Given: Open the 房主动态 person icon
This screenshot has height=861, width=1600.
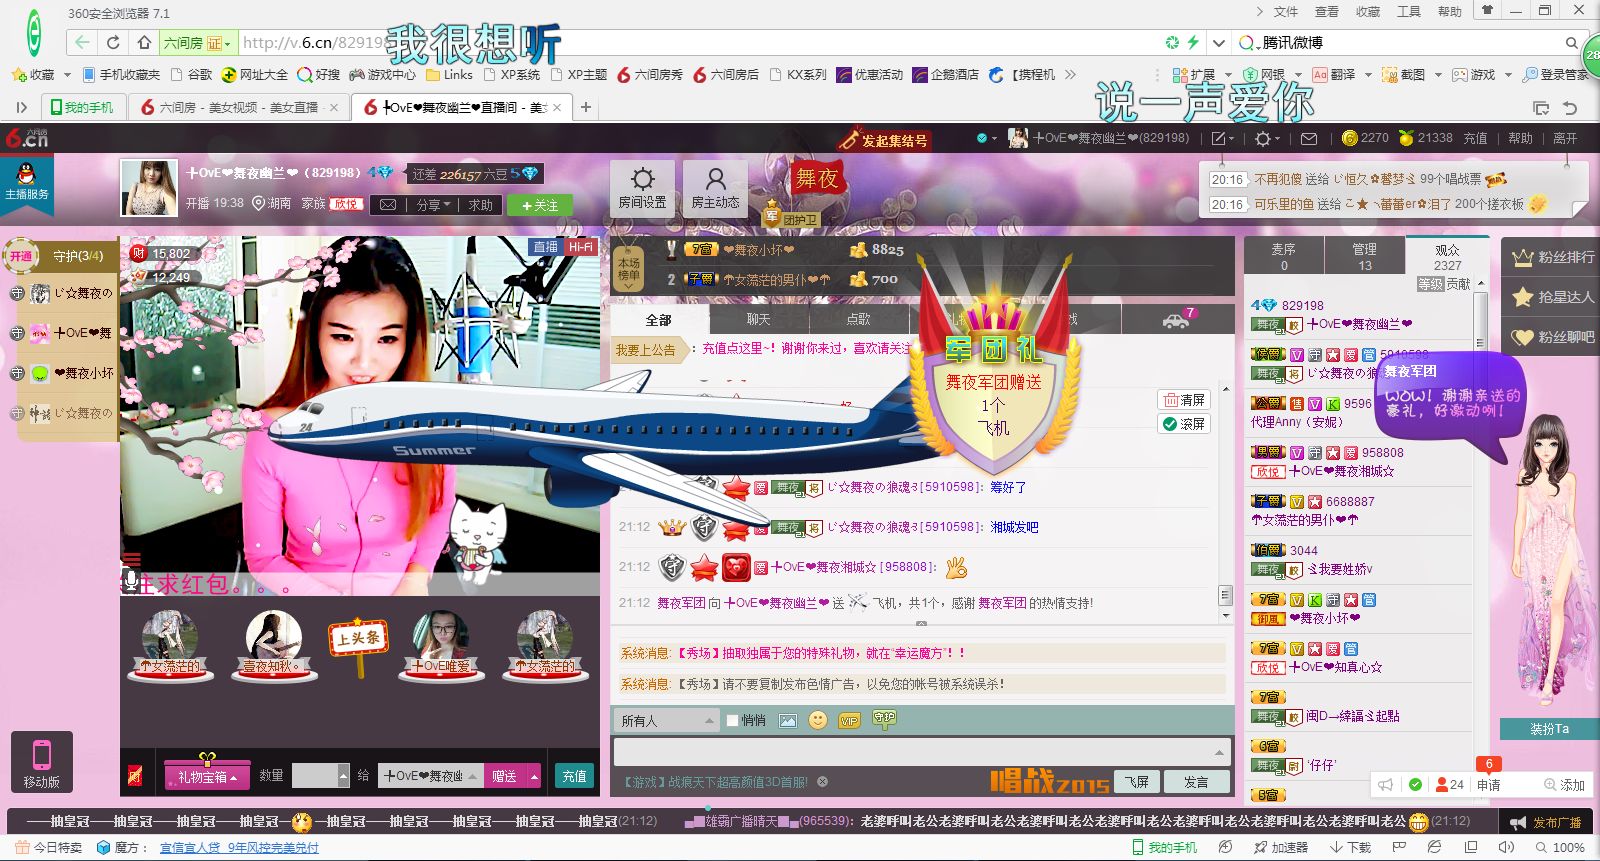Looking at the screenshot, I should click(x=716, y=180).
